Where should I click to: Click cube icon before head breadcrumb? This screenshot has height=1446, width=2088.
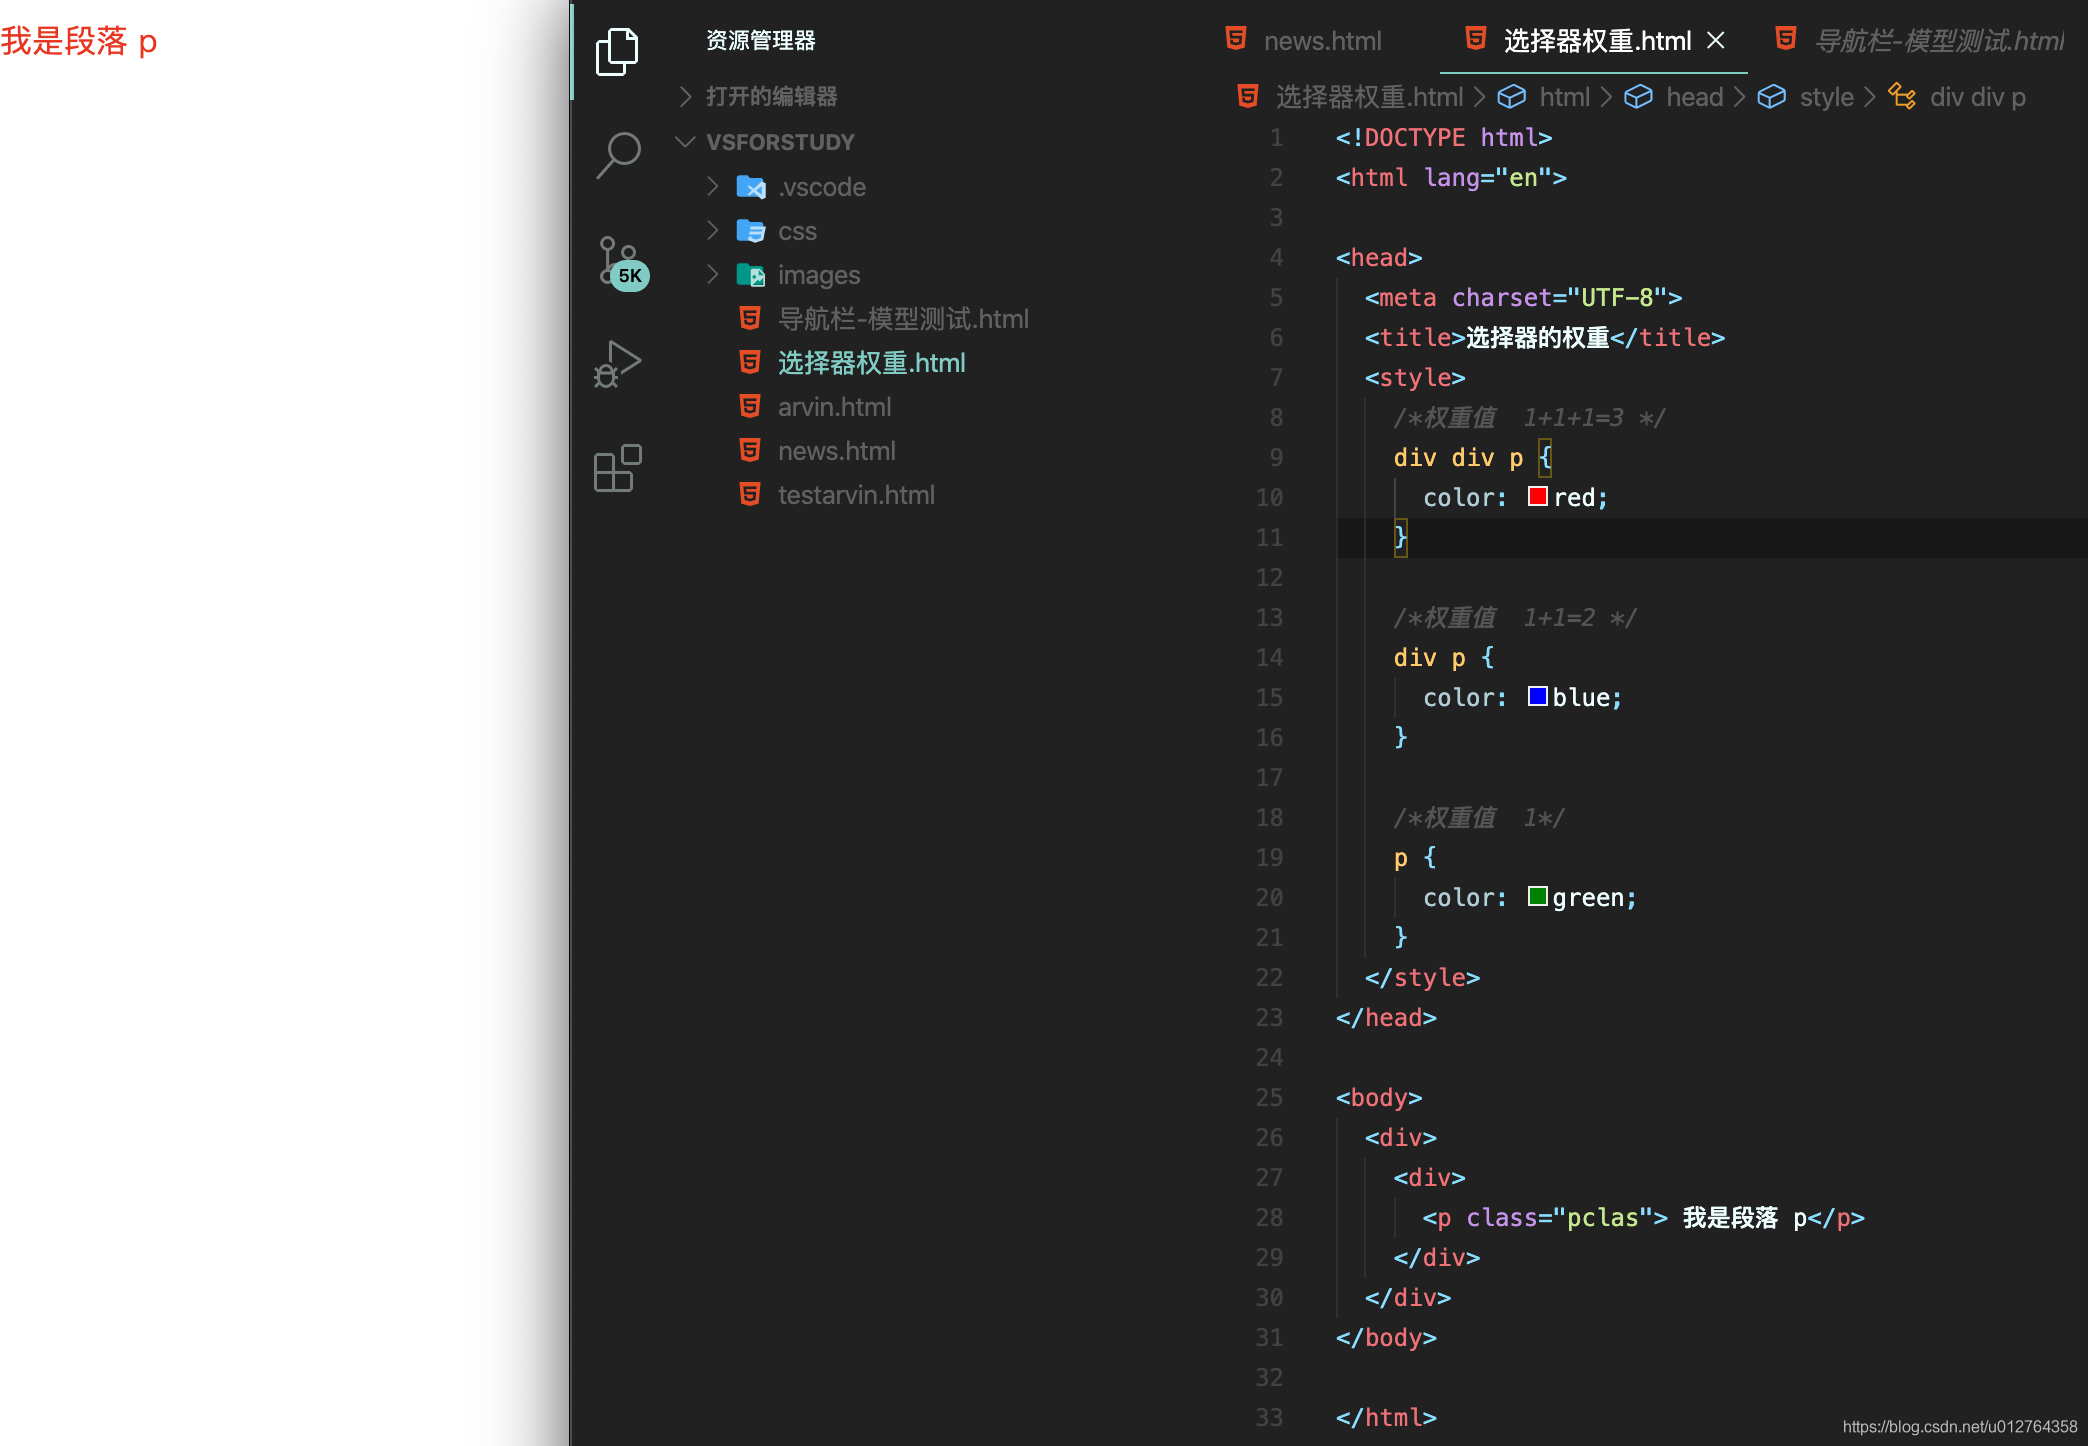pos(1638,96)
